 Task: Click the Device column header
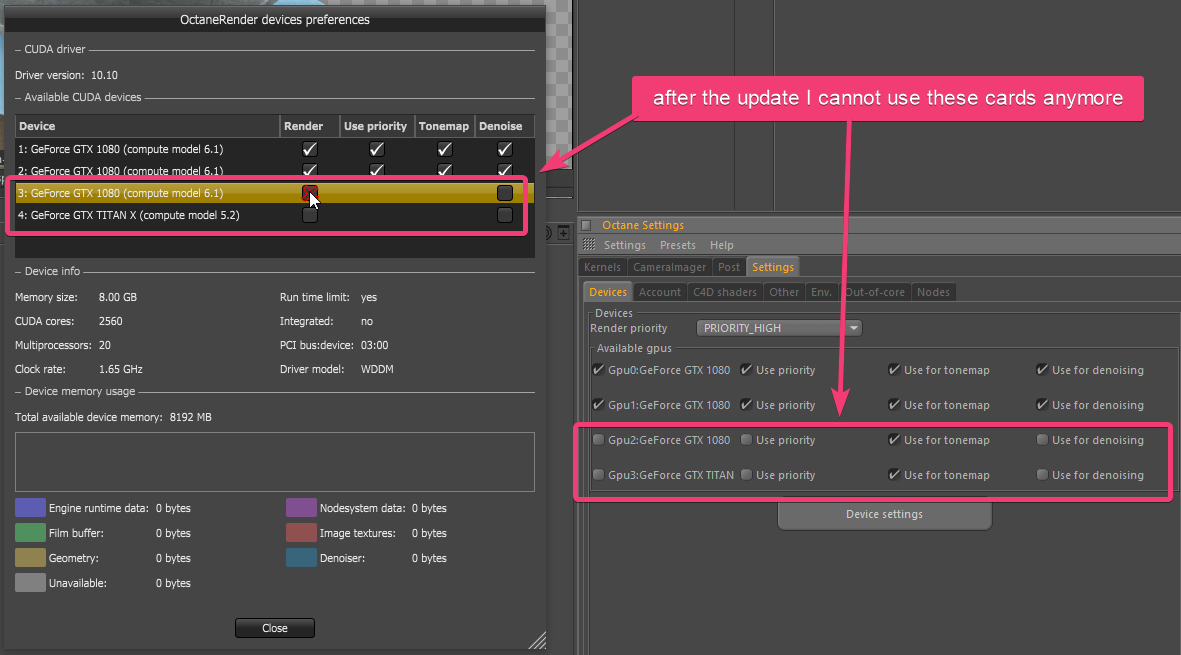click(147, 126)
